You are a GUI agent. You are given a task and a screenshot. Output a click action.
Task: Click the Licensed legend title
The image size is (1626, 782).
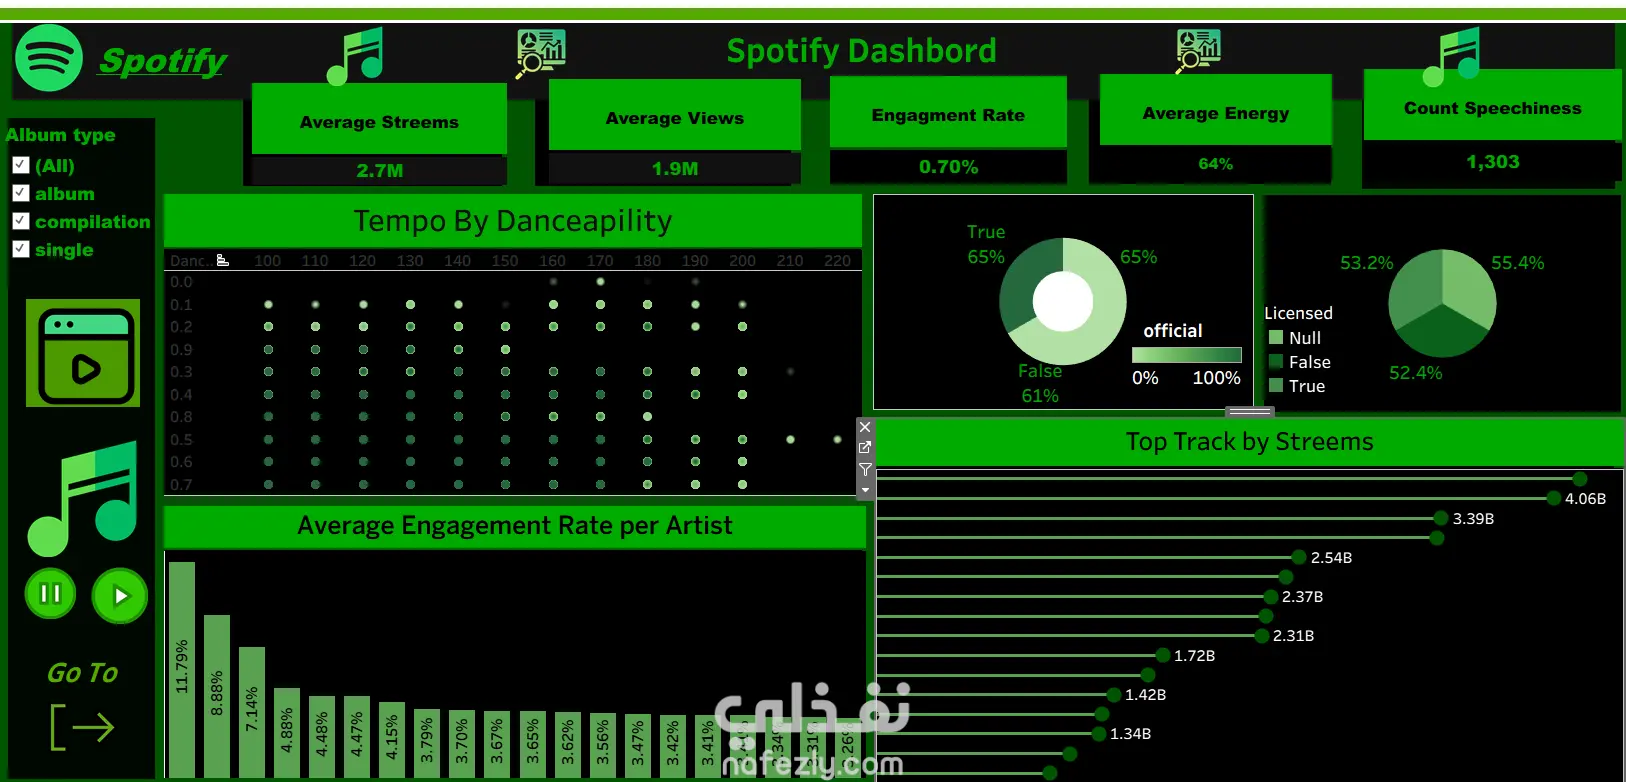pyautogui.click(x=1298, y=313)
